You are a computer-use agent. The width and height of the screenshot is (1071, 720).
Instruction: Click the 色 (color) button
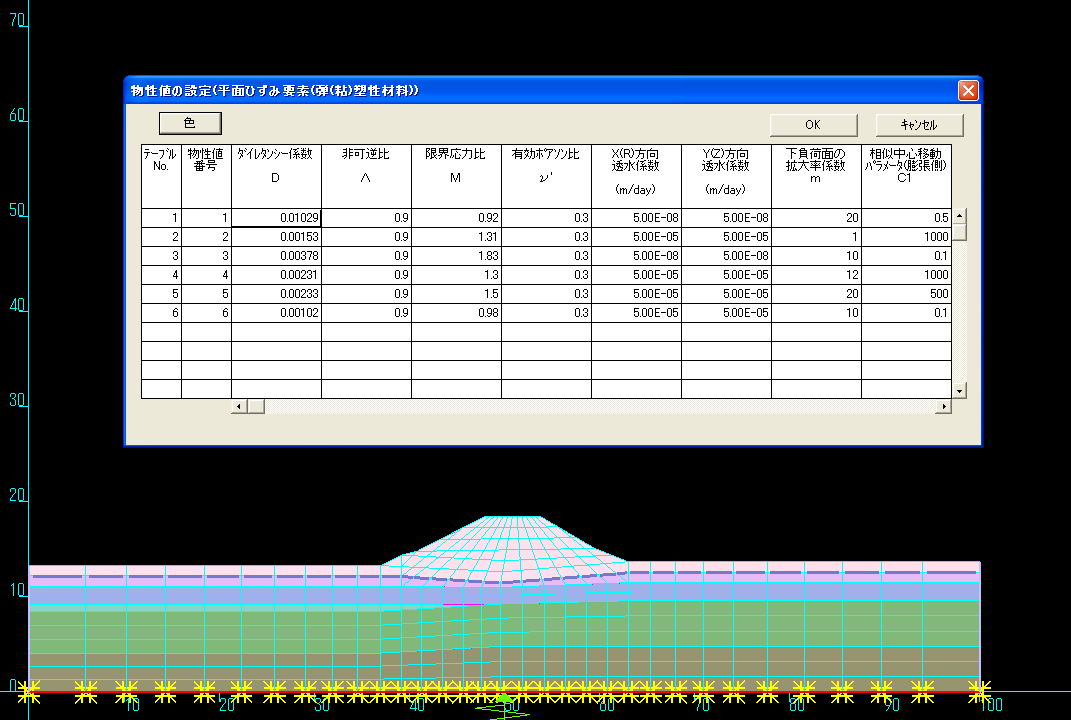pyautogui.click(x=190, y=122)
